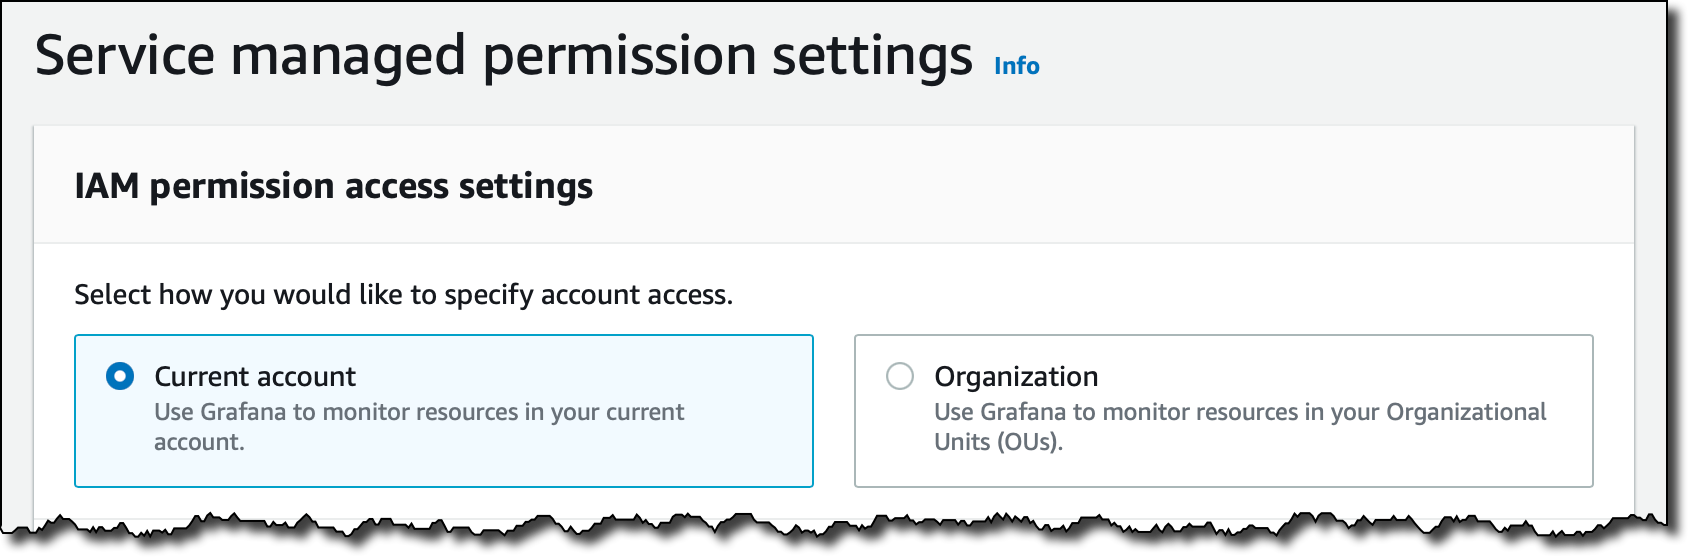Image resolution: width=1688 pixels, height=558 pixels.
Task: Click the word "Grafana" in the Organization tile
Action: pos(1022,413)
